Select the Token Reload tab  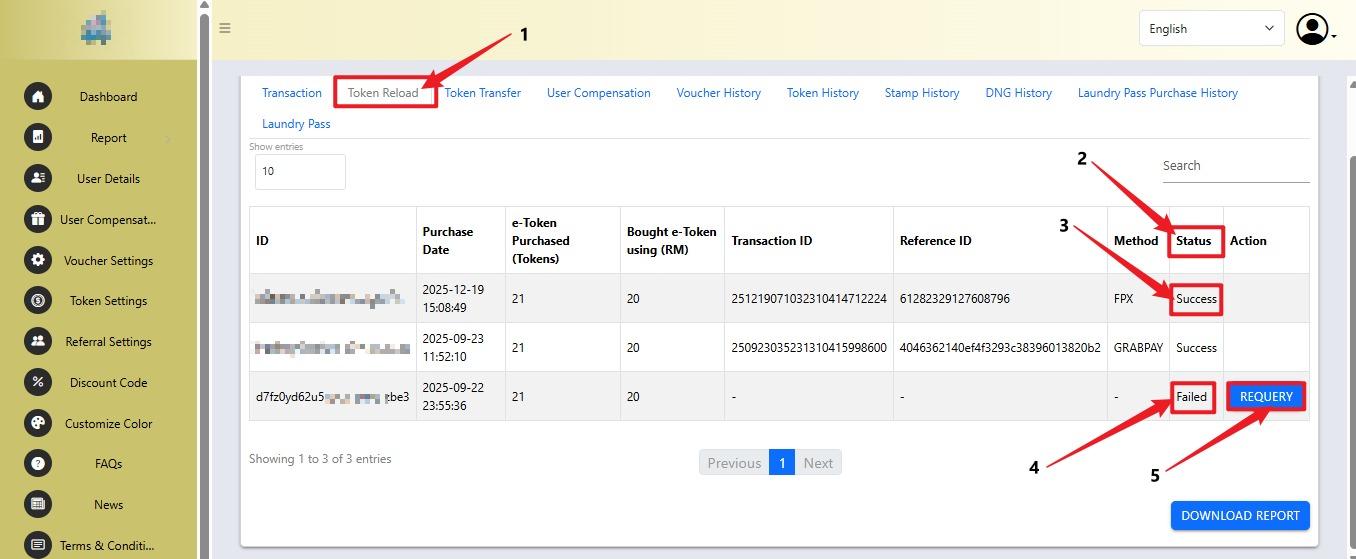point(383,93)
